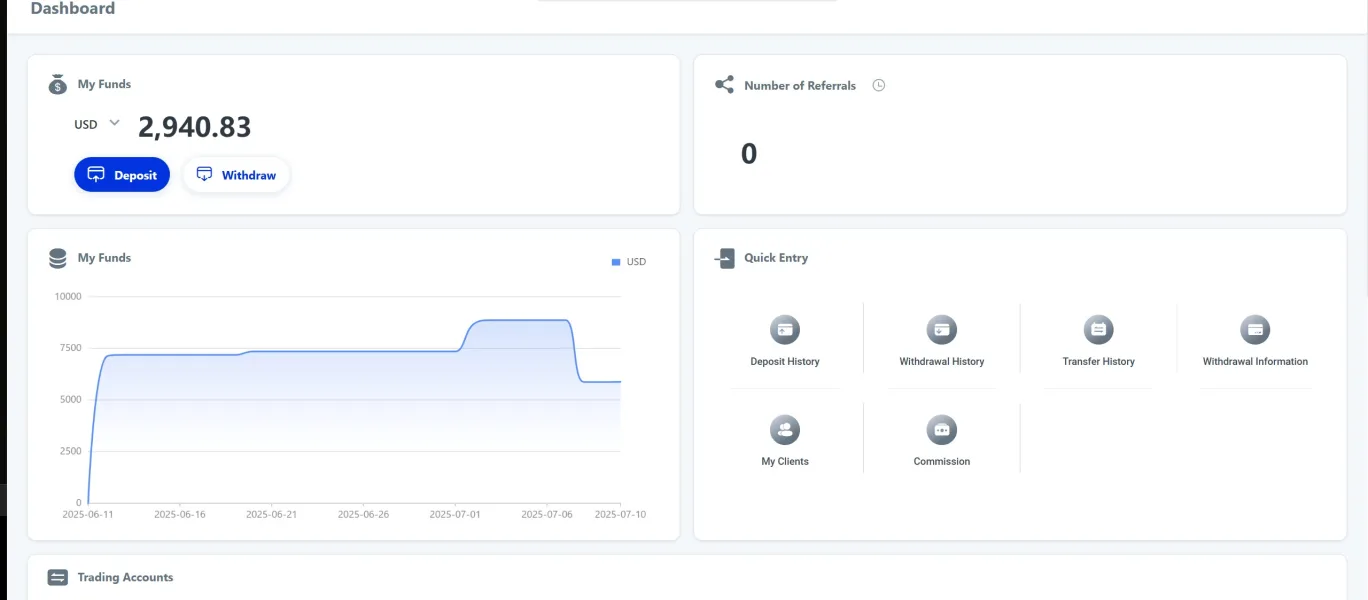Click the coin stack icon above chart
This screenshot has width=1368, height=600.
tap(58, 258)
